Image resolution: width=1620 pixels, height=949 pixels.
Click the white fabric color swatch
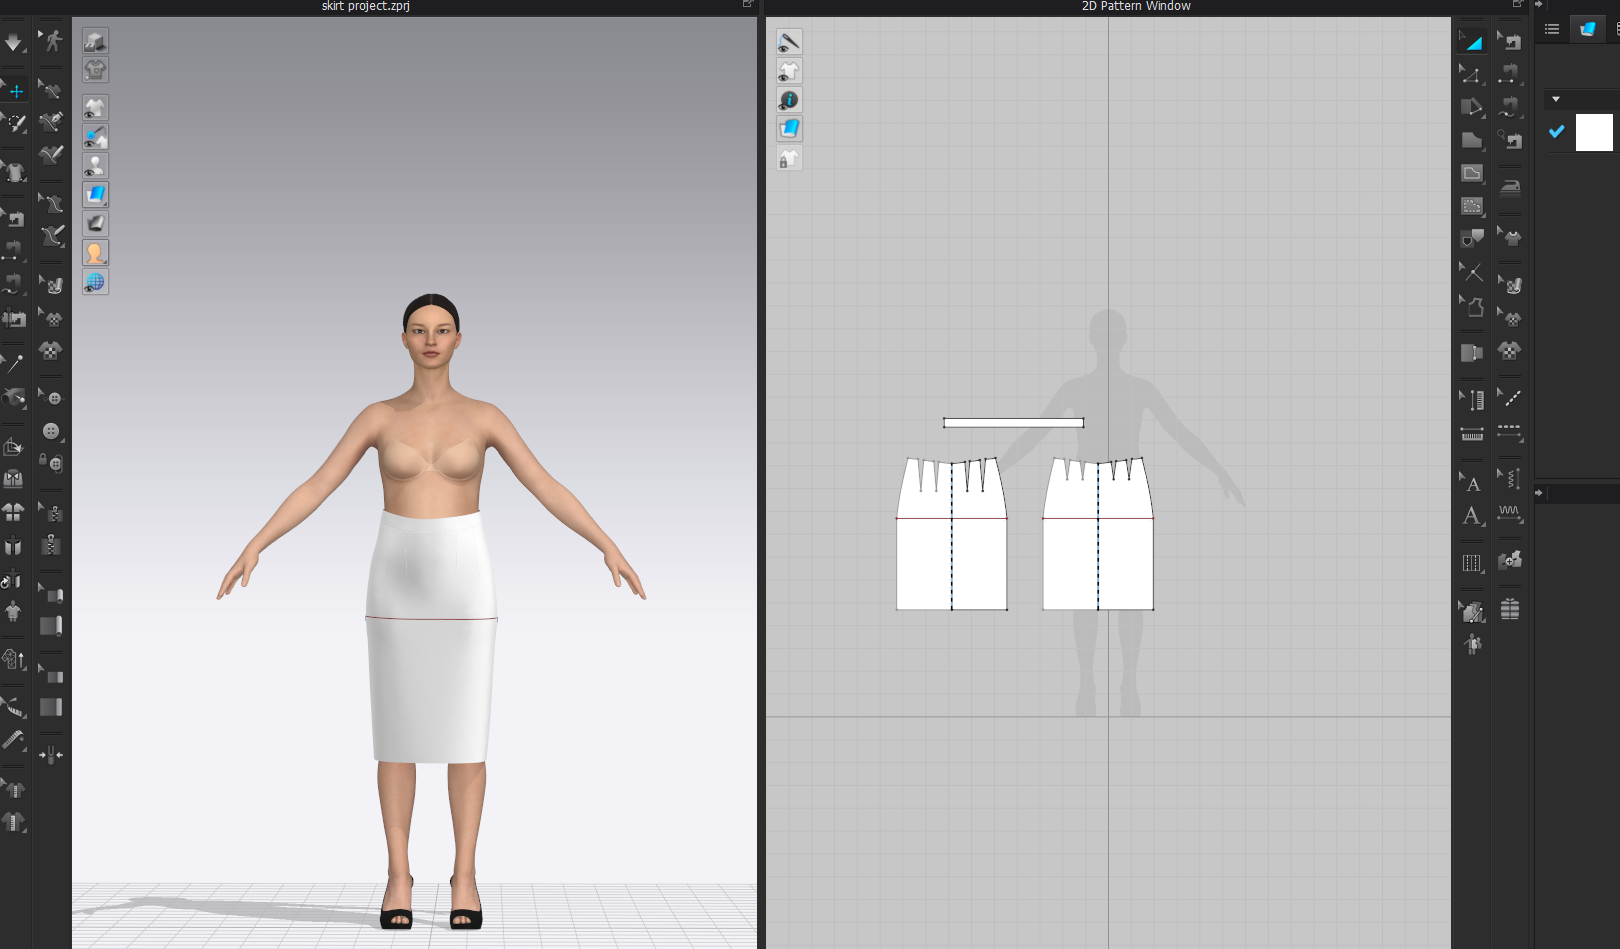point(1594,132)
